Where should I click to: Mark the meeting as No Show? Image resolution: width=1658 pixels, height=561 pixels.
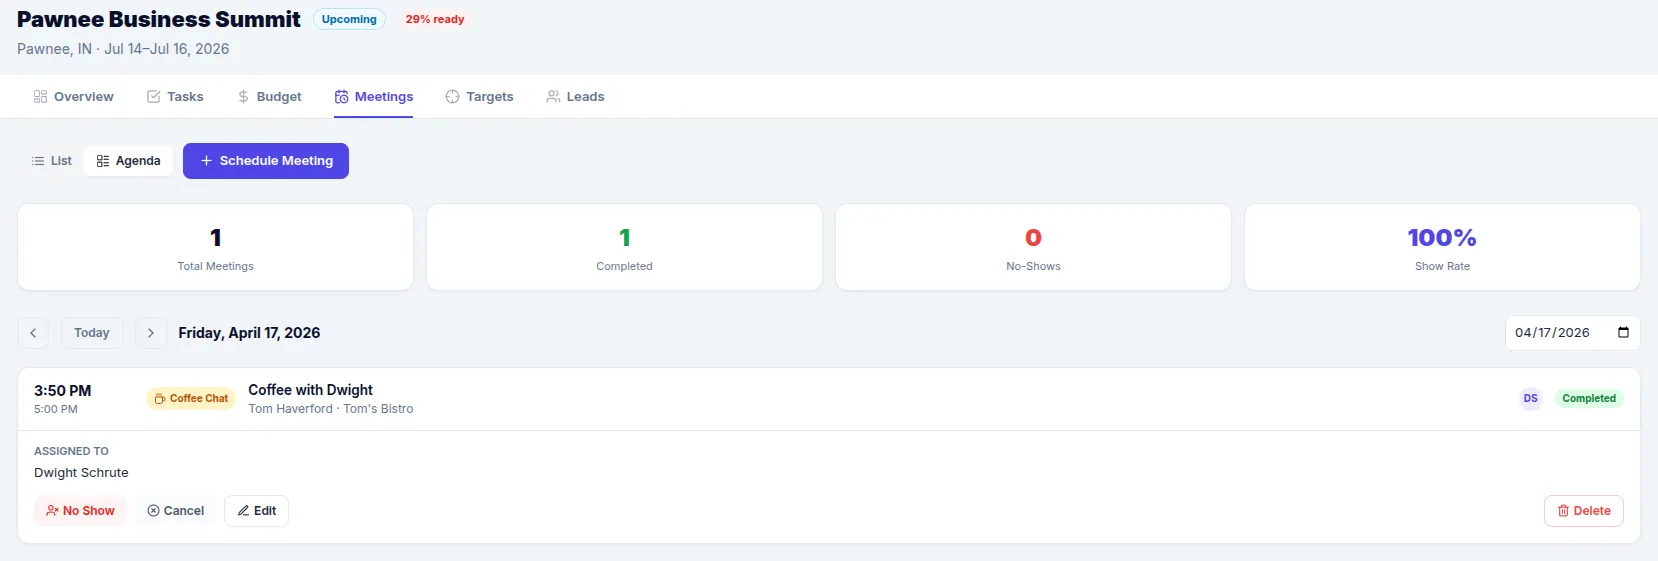pyautogui.click(x=80, y=511)
